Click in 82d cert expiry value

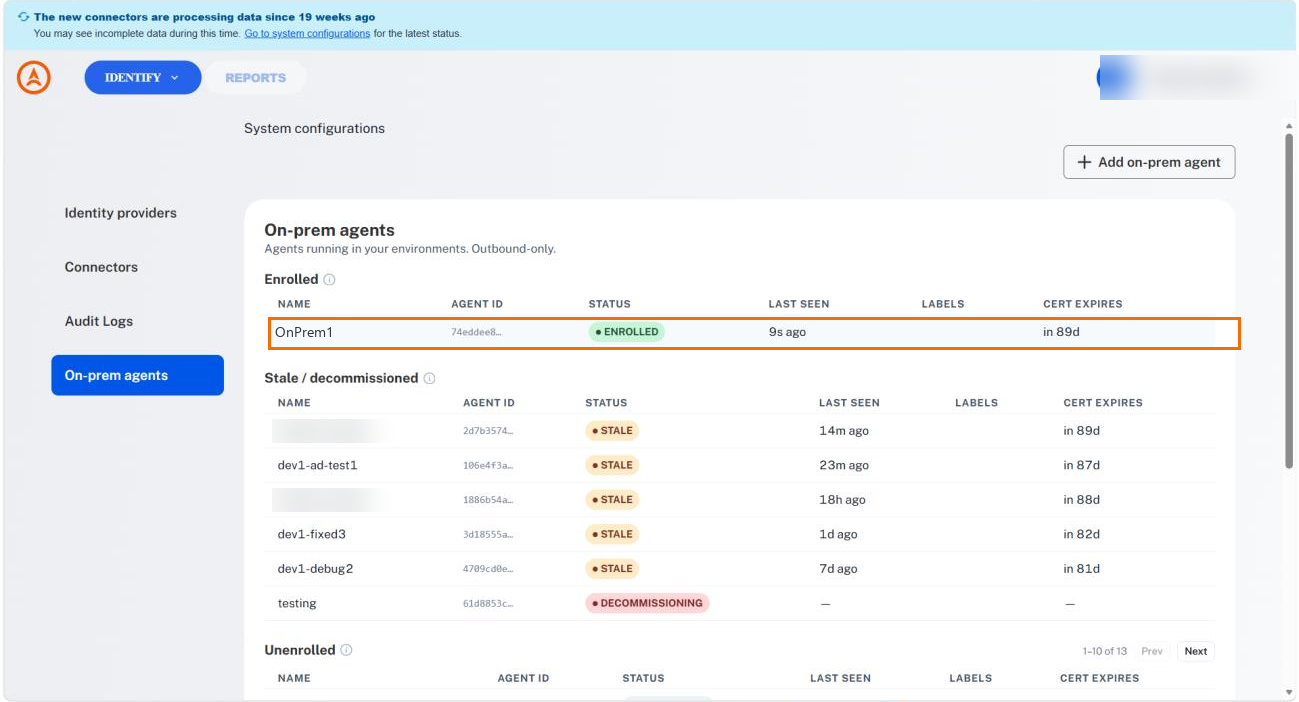pyautogui.click(x=1082, y=534)
